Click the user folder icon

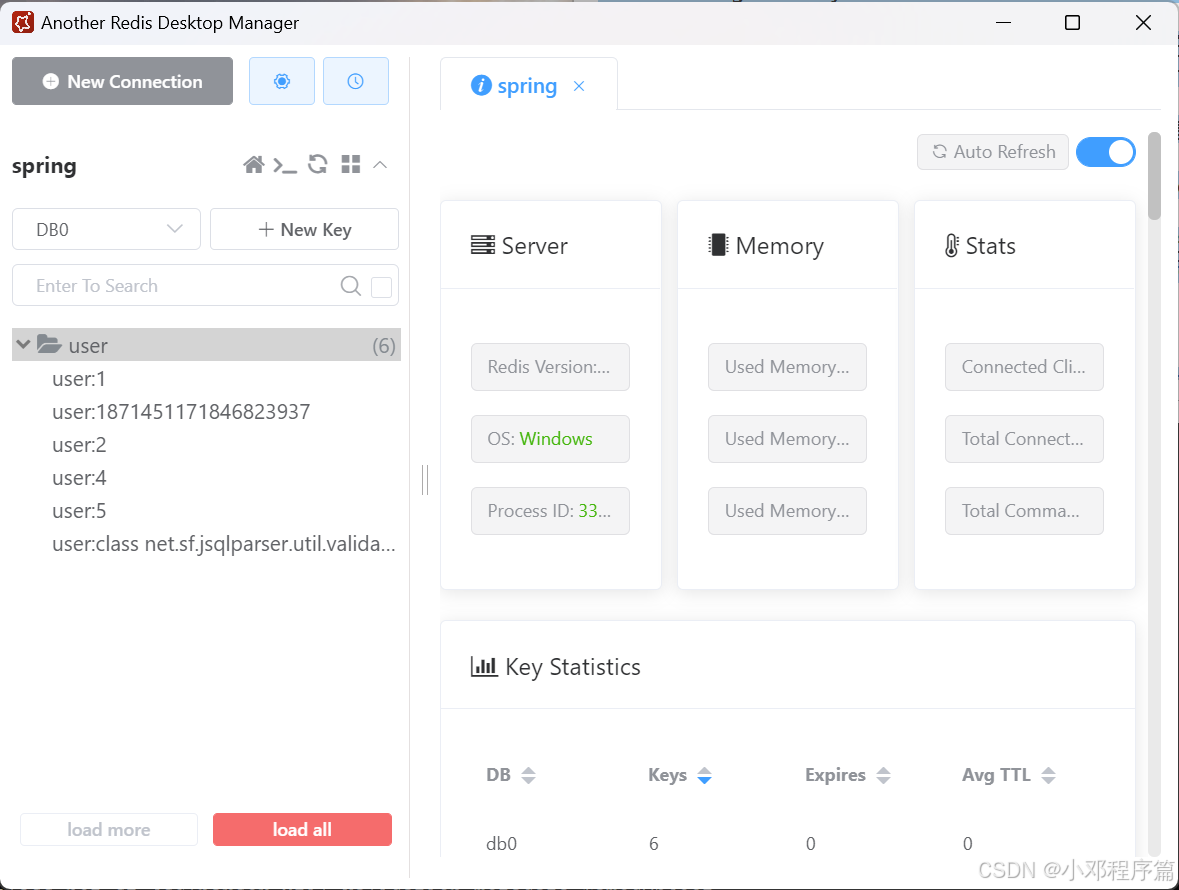(49, 344)
